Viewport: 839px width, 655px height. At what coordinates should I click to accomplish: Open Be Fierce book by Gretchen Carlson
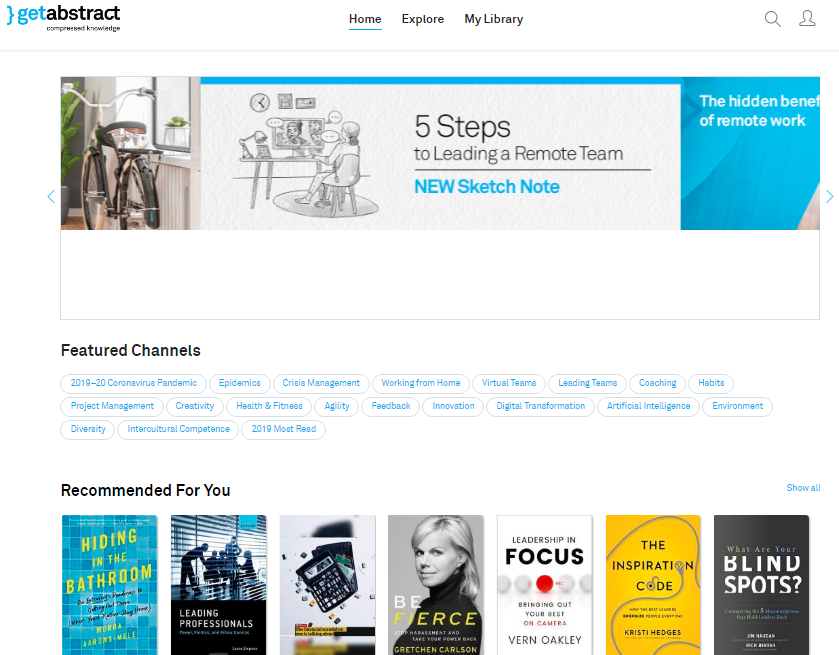click(436, 585)
